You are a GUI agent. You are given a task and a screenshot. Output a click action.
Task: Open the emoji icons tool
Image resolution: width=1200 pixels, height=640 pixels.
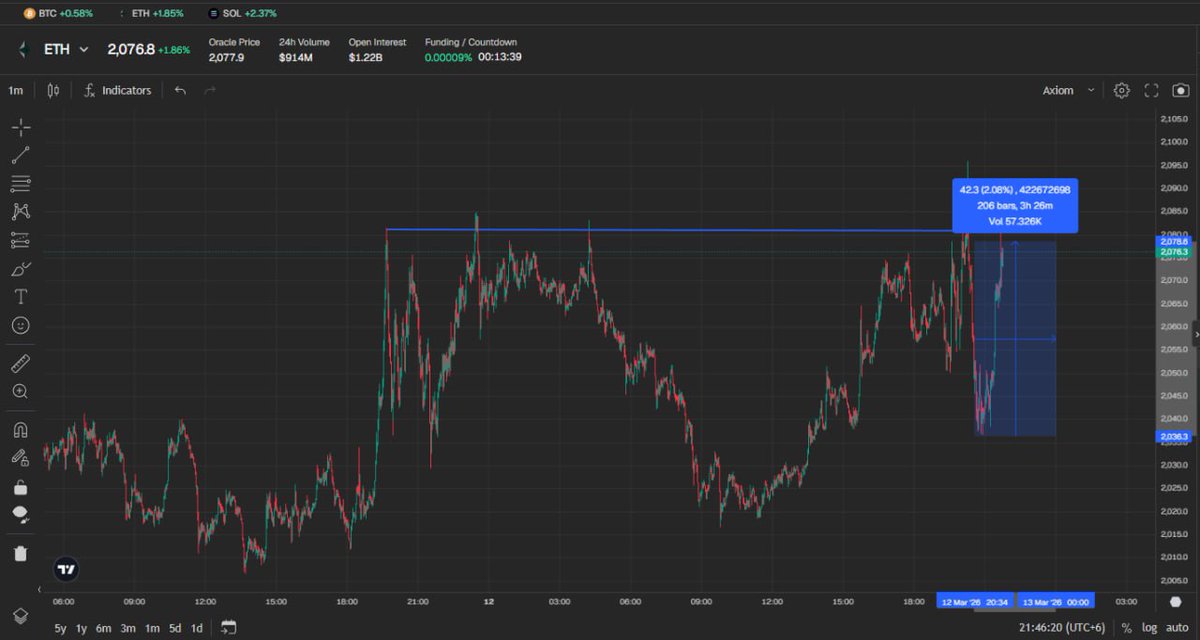coord(21,325)
